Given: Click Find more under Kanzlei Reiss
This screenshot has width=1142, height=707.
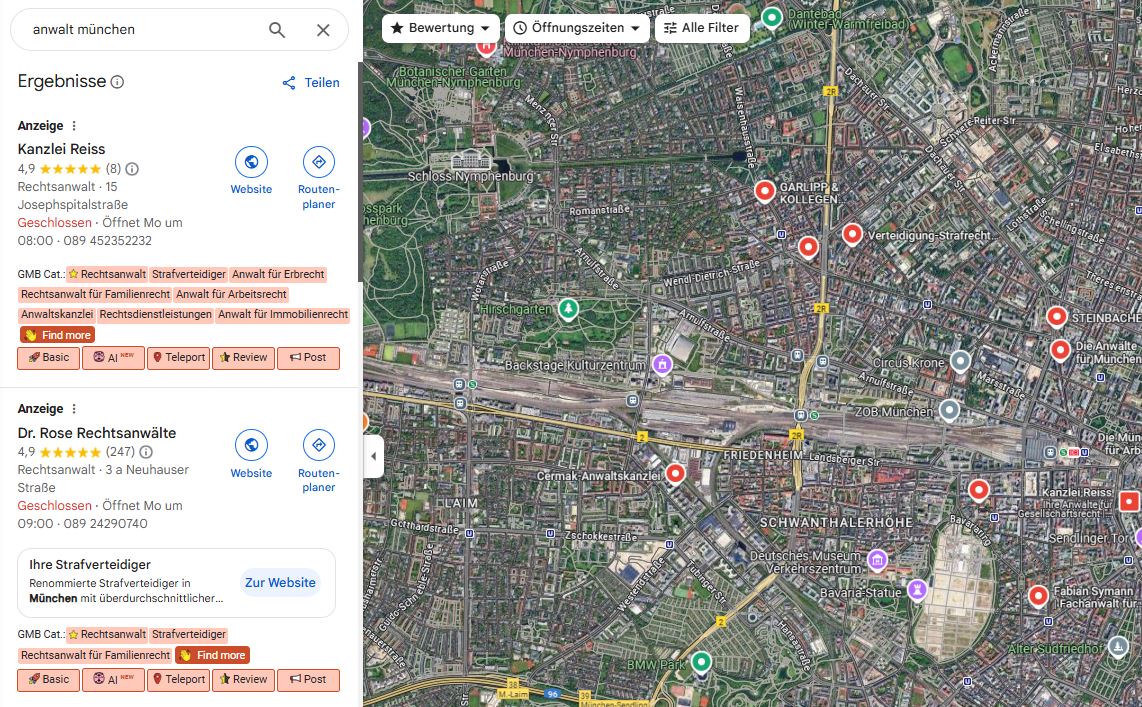Looking at the screenshot, I should [x=58, y=335].
